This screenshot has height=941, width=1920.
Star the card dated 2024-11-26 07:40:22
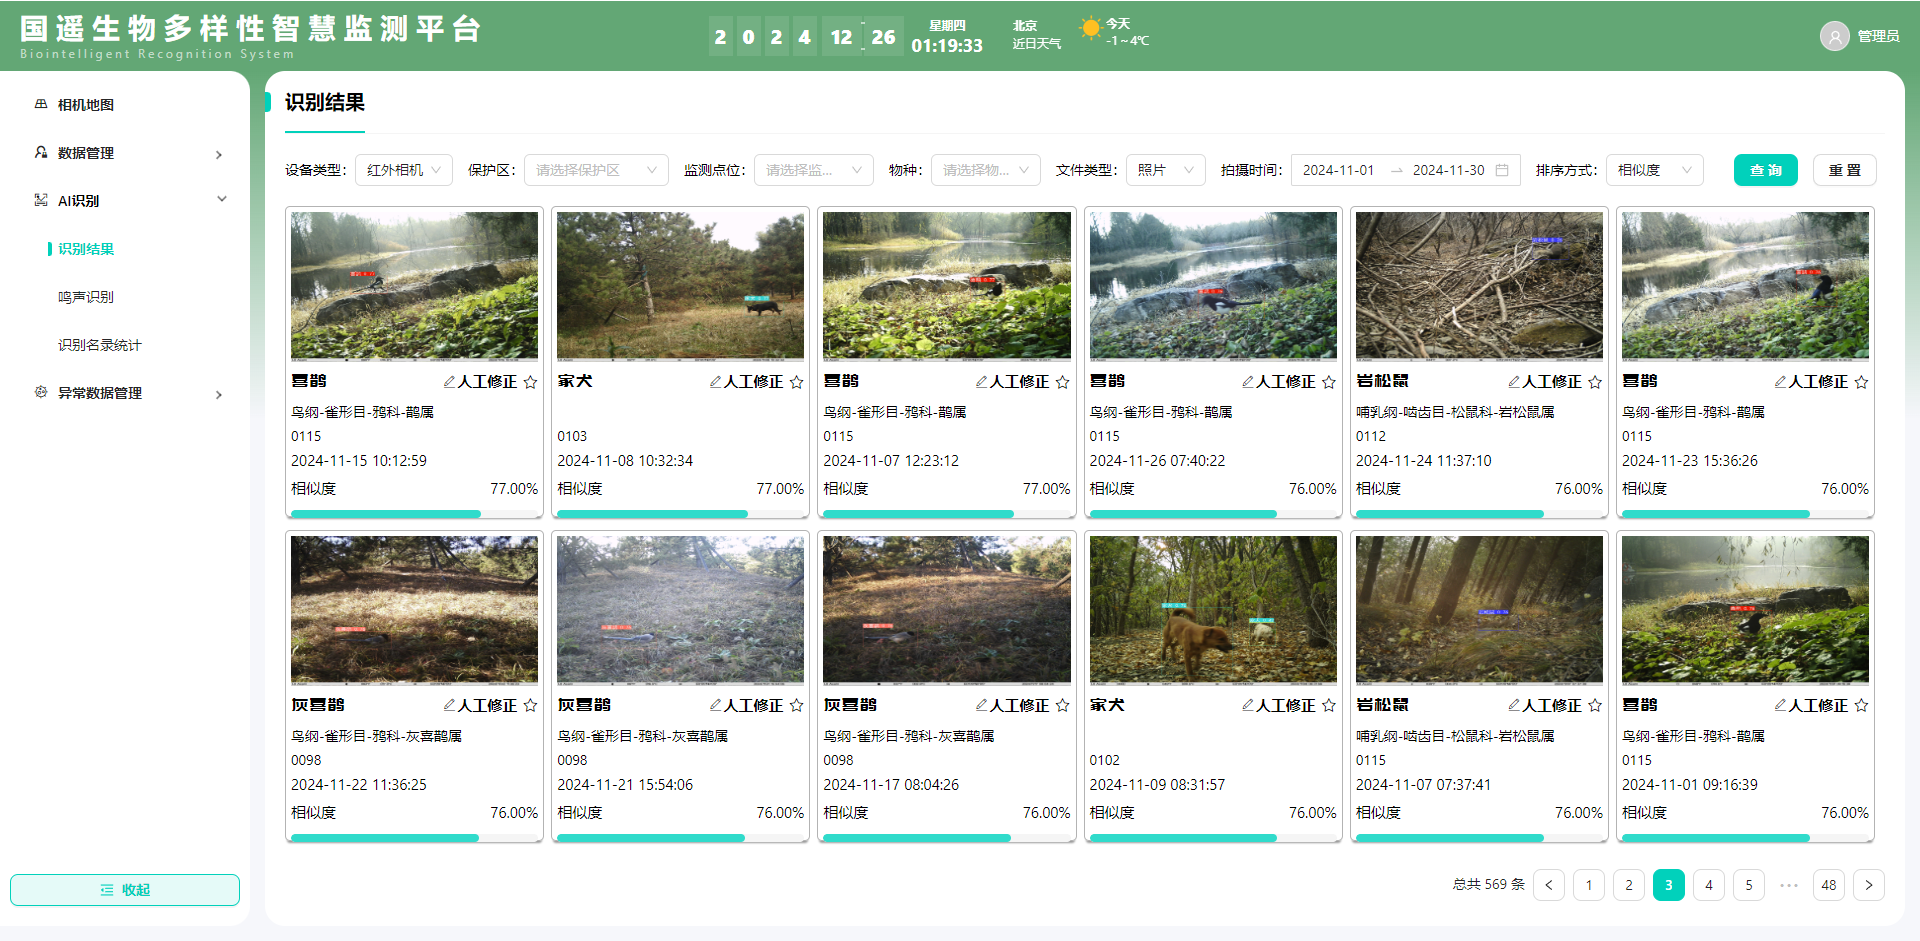[1328, 382]
